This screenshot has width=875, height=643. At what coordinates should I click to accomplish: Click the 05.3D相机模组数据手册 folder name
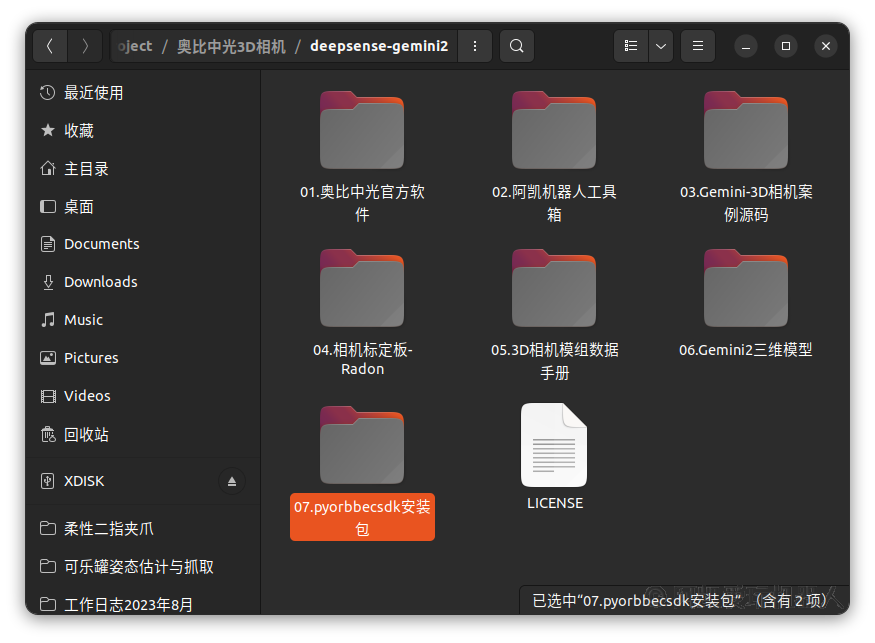coord(554,361)
